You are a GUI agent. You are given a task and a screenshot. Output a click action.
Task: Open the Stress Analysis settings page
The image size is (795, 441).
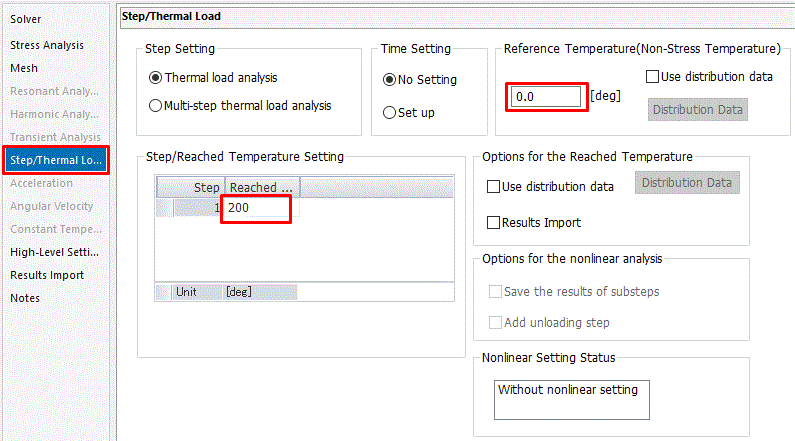pos(47,45)
